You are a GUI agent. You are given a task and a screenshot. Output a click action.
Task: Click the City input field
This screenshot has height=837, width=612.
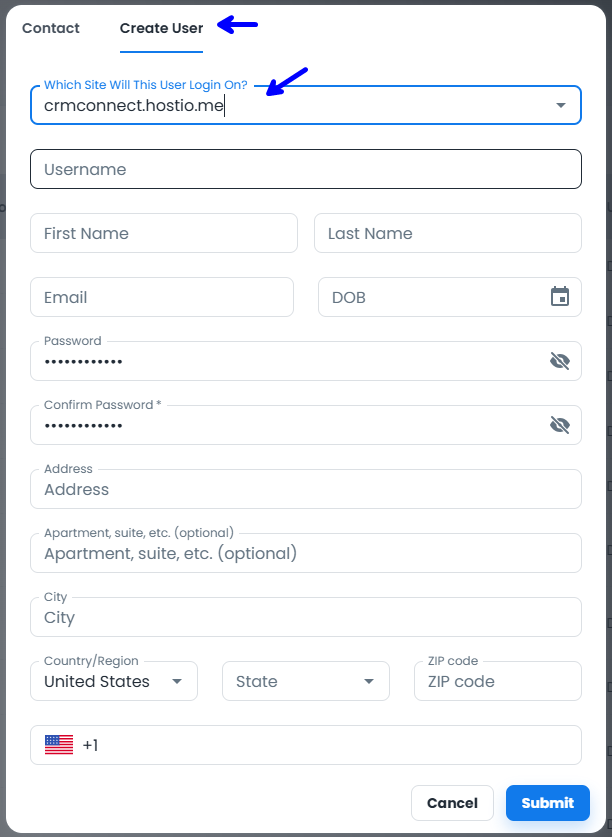305,617
